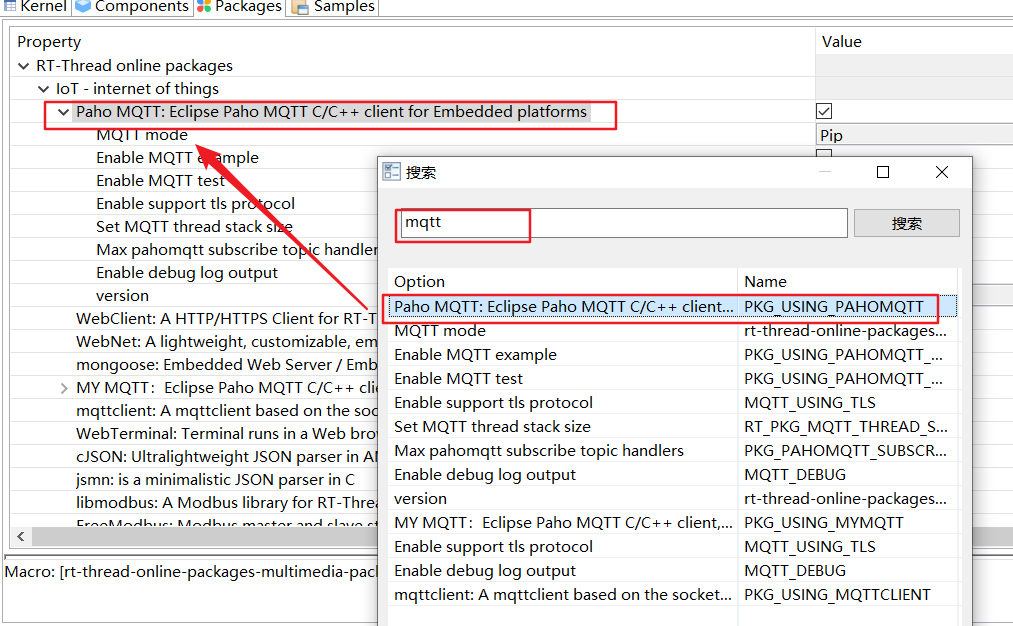Click the Value column header
Image resolution: width=1013 pixels, height=626 pixels.
pos(842,42)
